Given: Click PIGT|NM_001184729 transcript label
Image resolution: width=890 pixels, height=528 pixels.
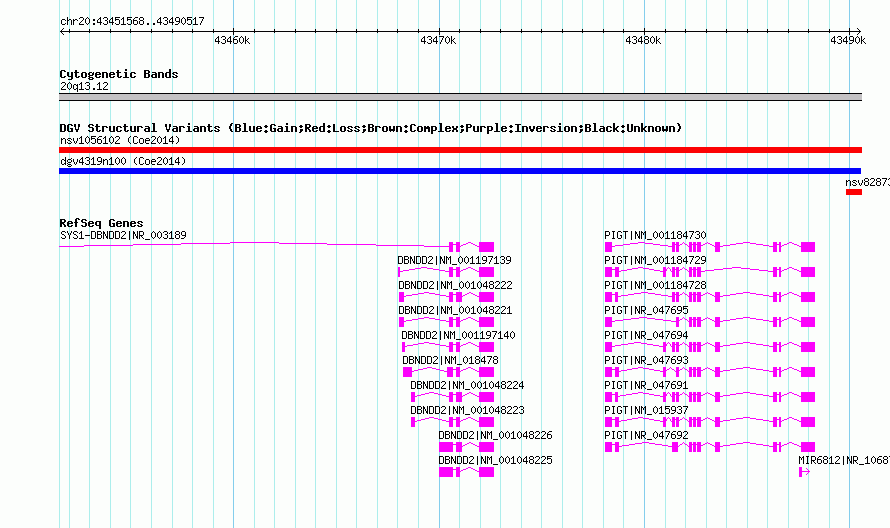Looking at the screenshot, I should [655, 260].
